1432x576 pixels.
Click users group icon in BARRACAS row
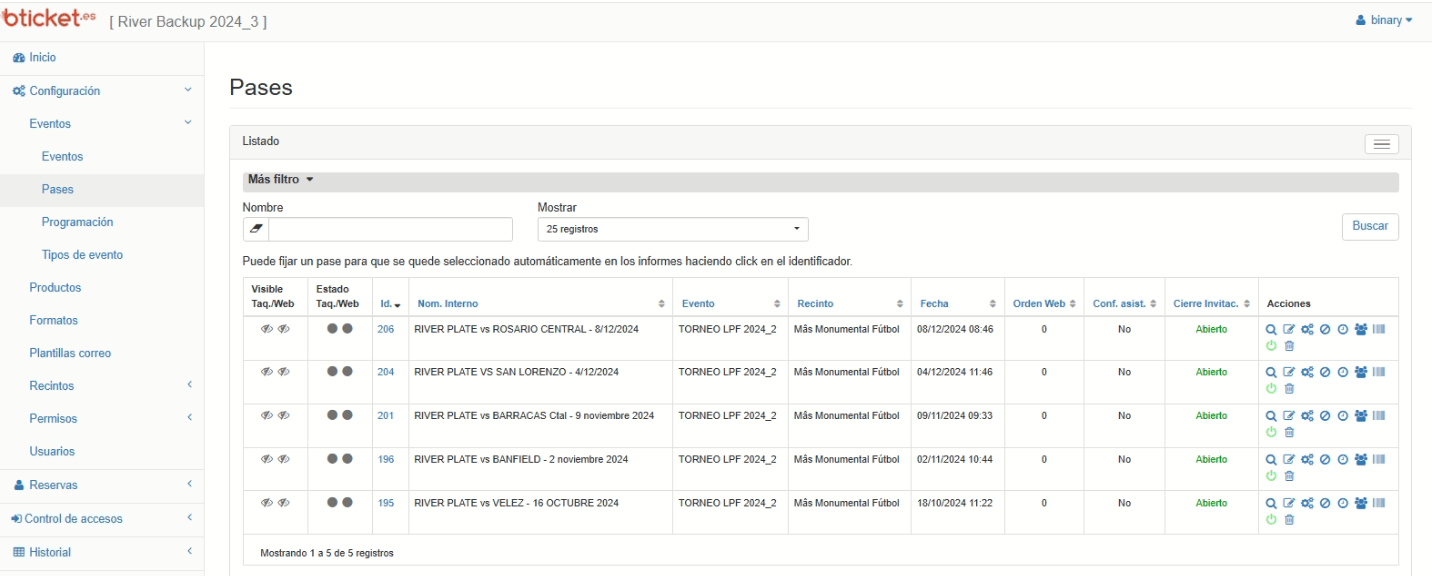[x=1361, y=415]
